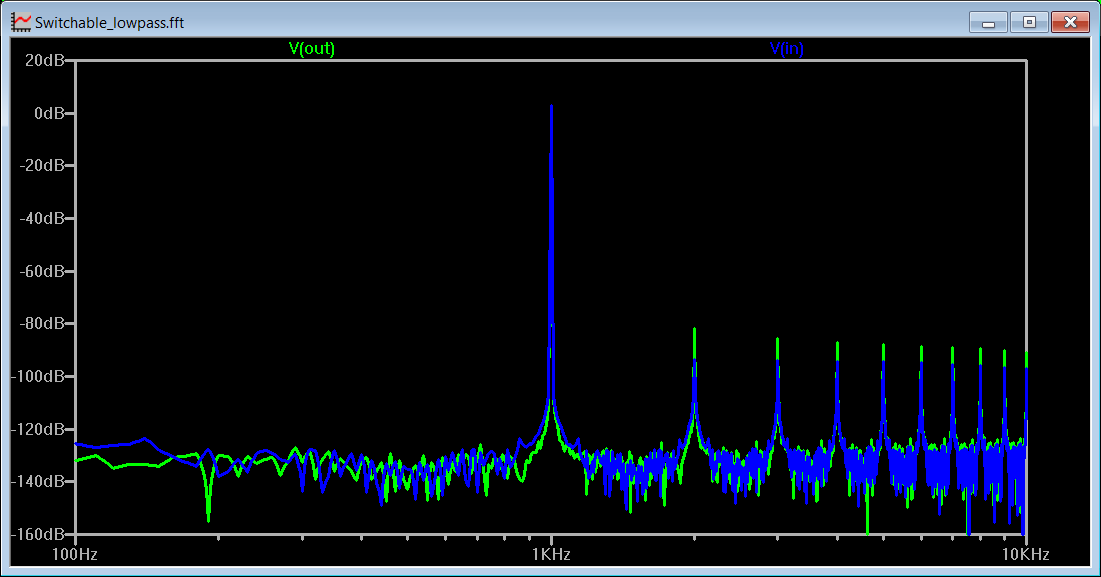Viewport: 1101px width, 577px height.
Task: Click the 20dB vertical axis label
Action: coord(44,60)
